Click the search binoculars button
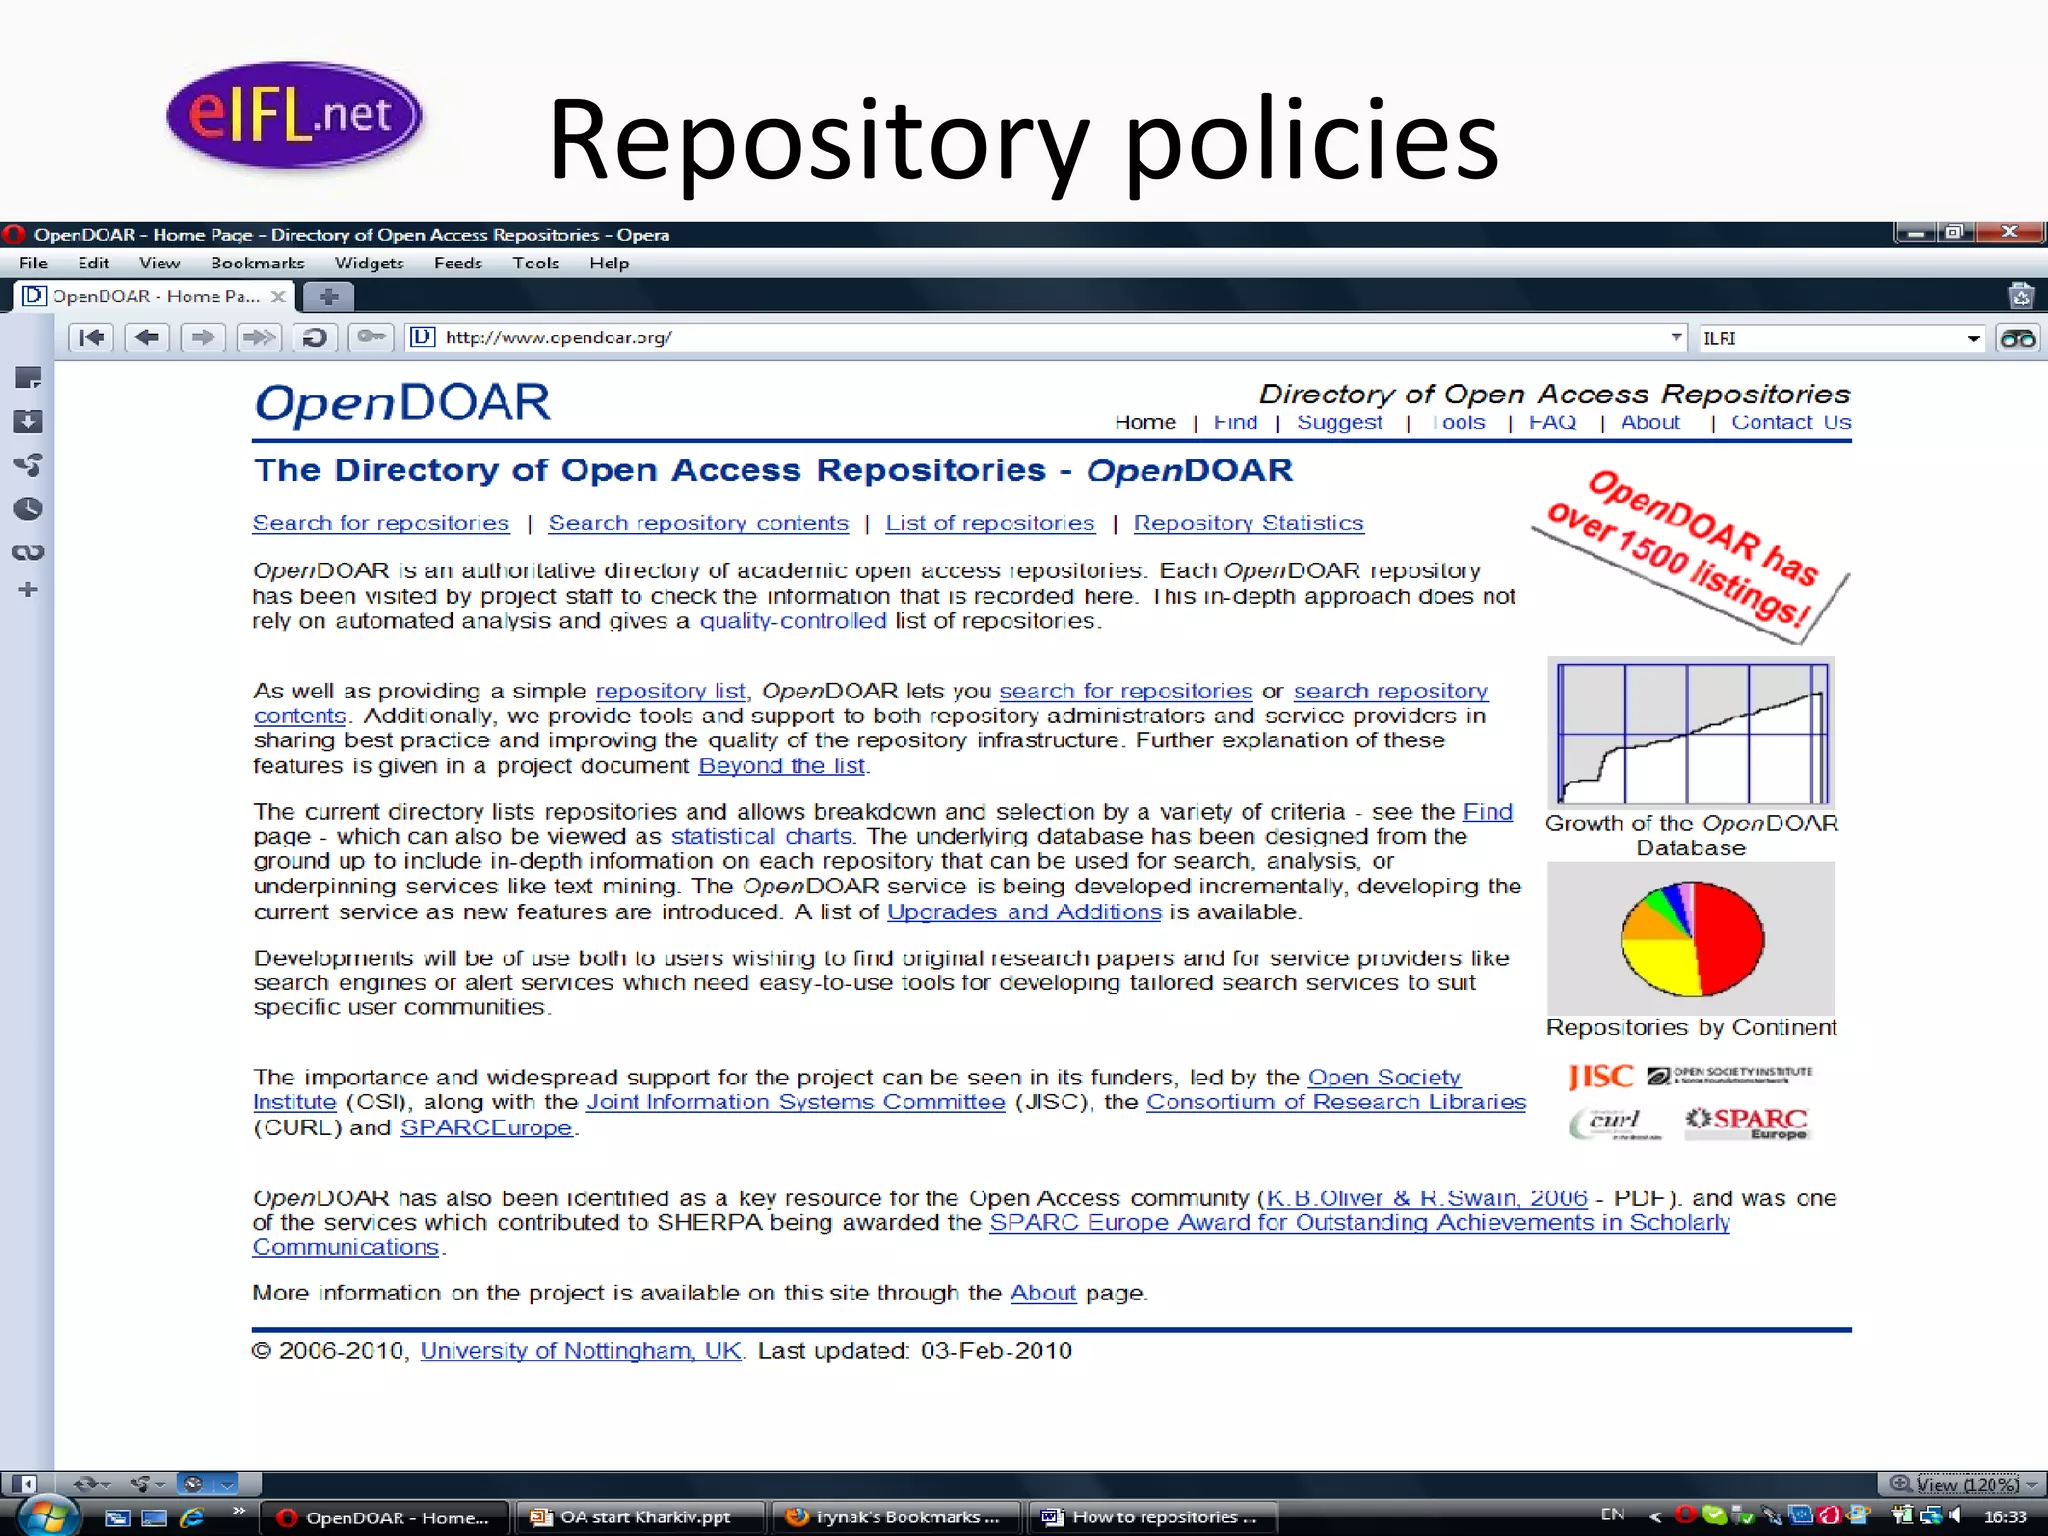The image size is (2048, 1536). click(2017, 339)
